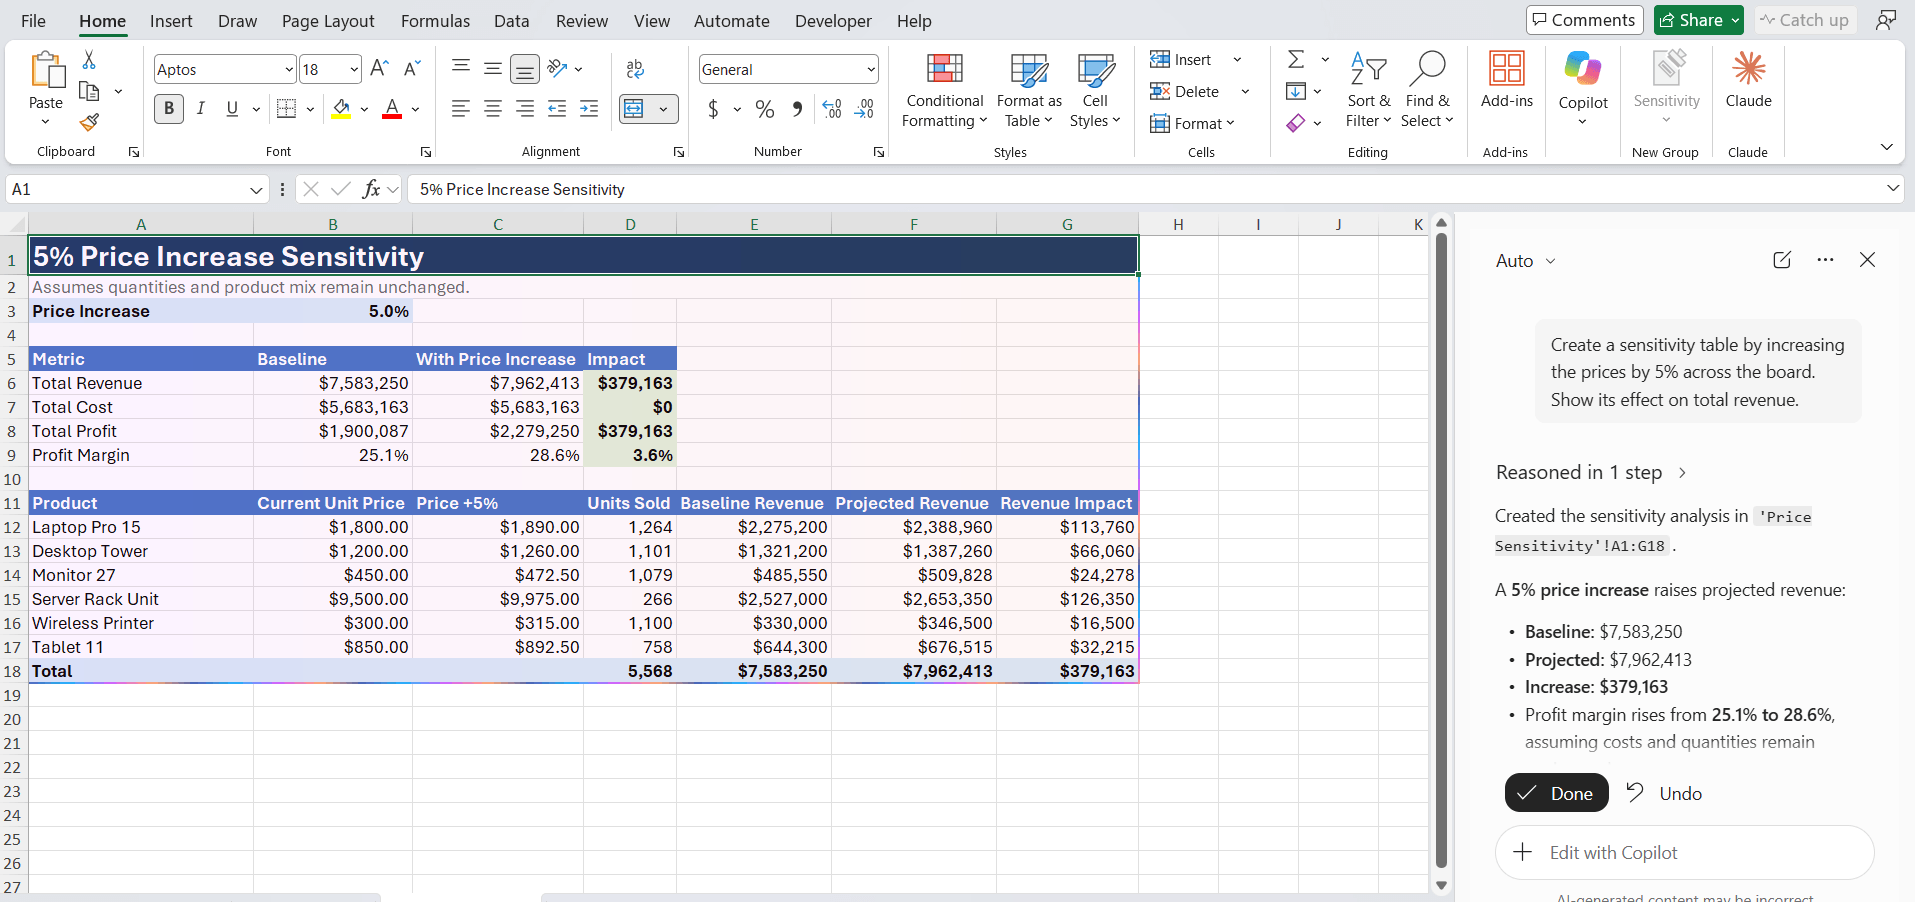The height and width of the screenshot is (902, 1915).
Task: Select cell with $7,962,413 in row 6
Action: [x=498, y=383]
